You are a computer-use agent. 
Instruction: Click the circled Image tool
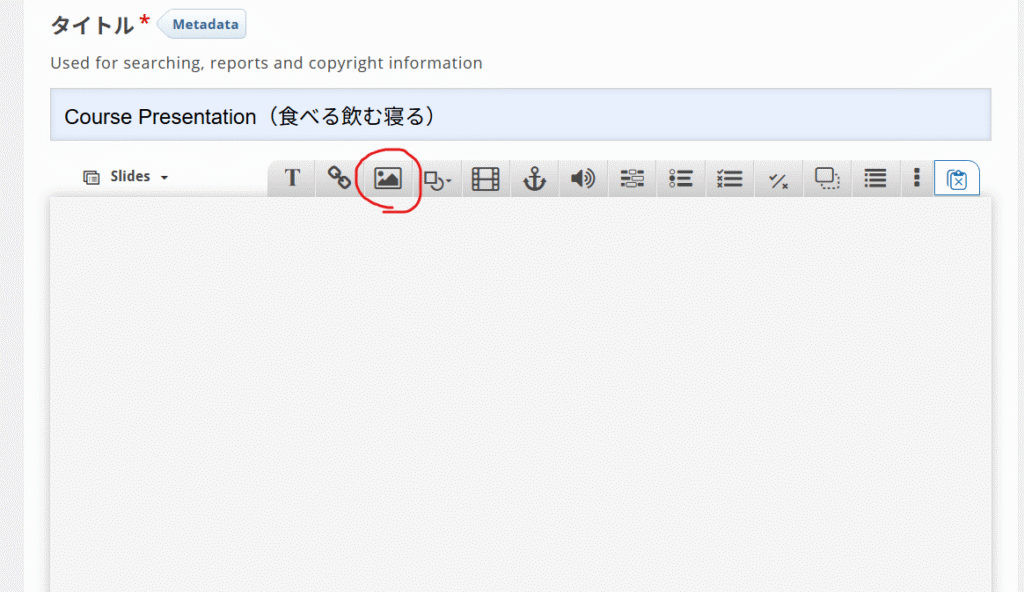click(x=388, y=179)
